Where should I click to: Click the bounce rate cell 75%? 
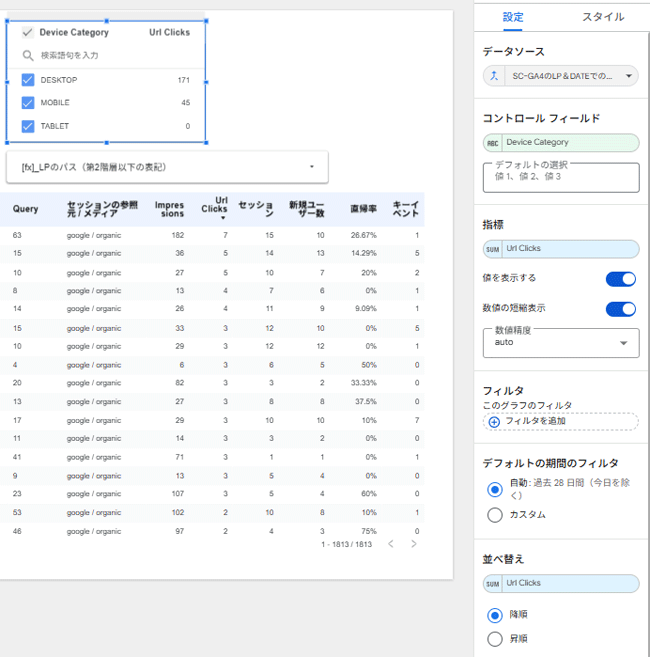369,531
